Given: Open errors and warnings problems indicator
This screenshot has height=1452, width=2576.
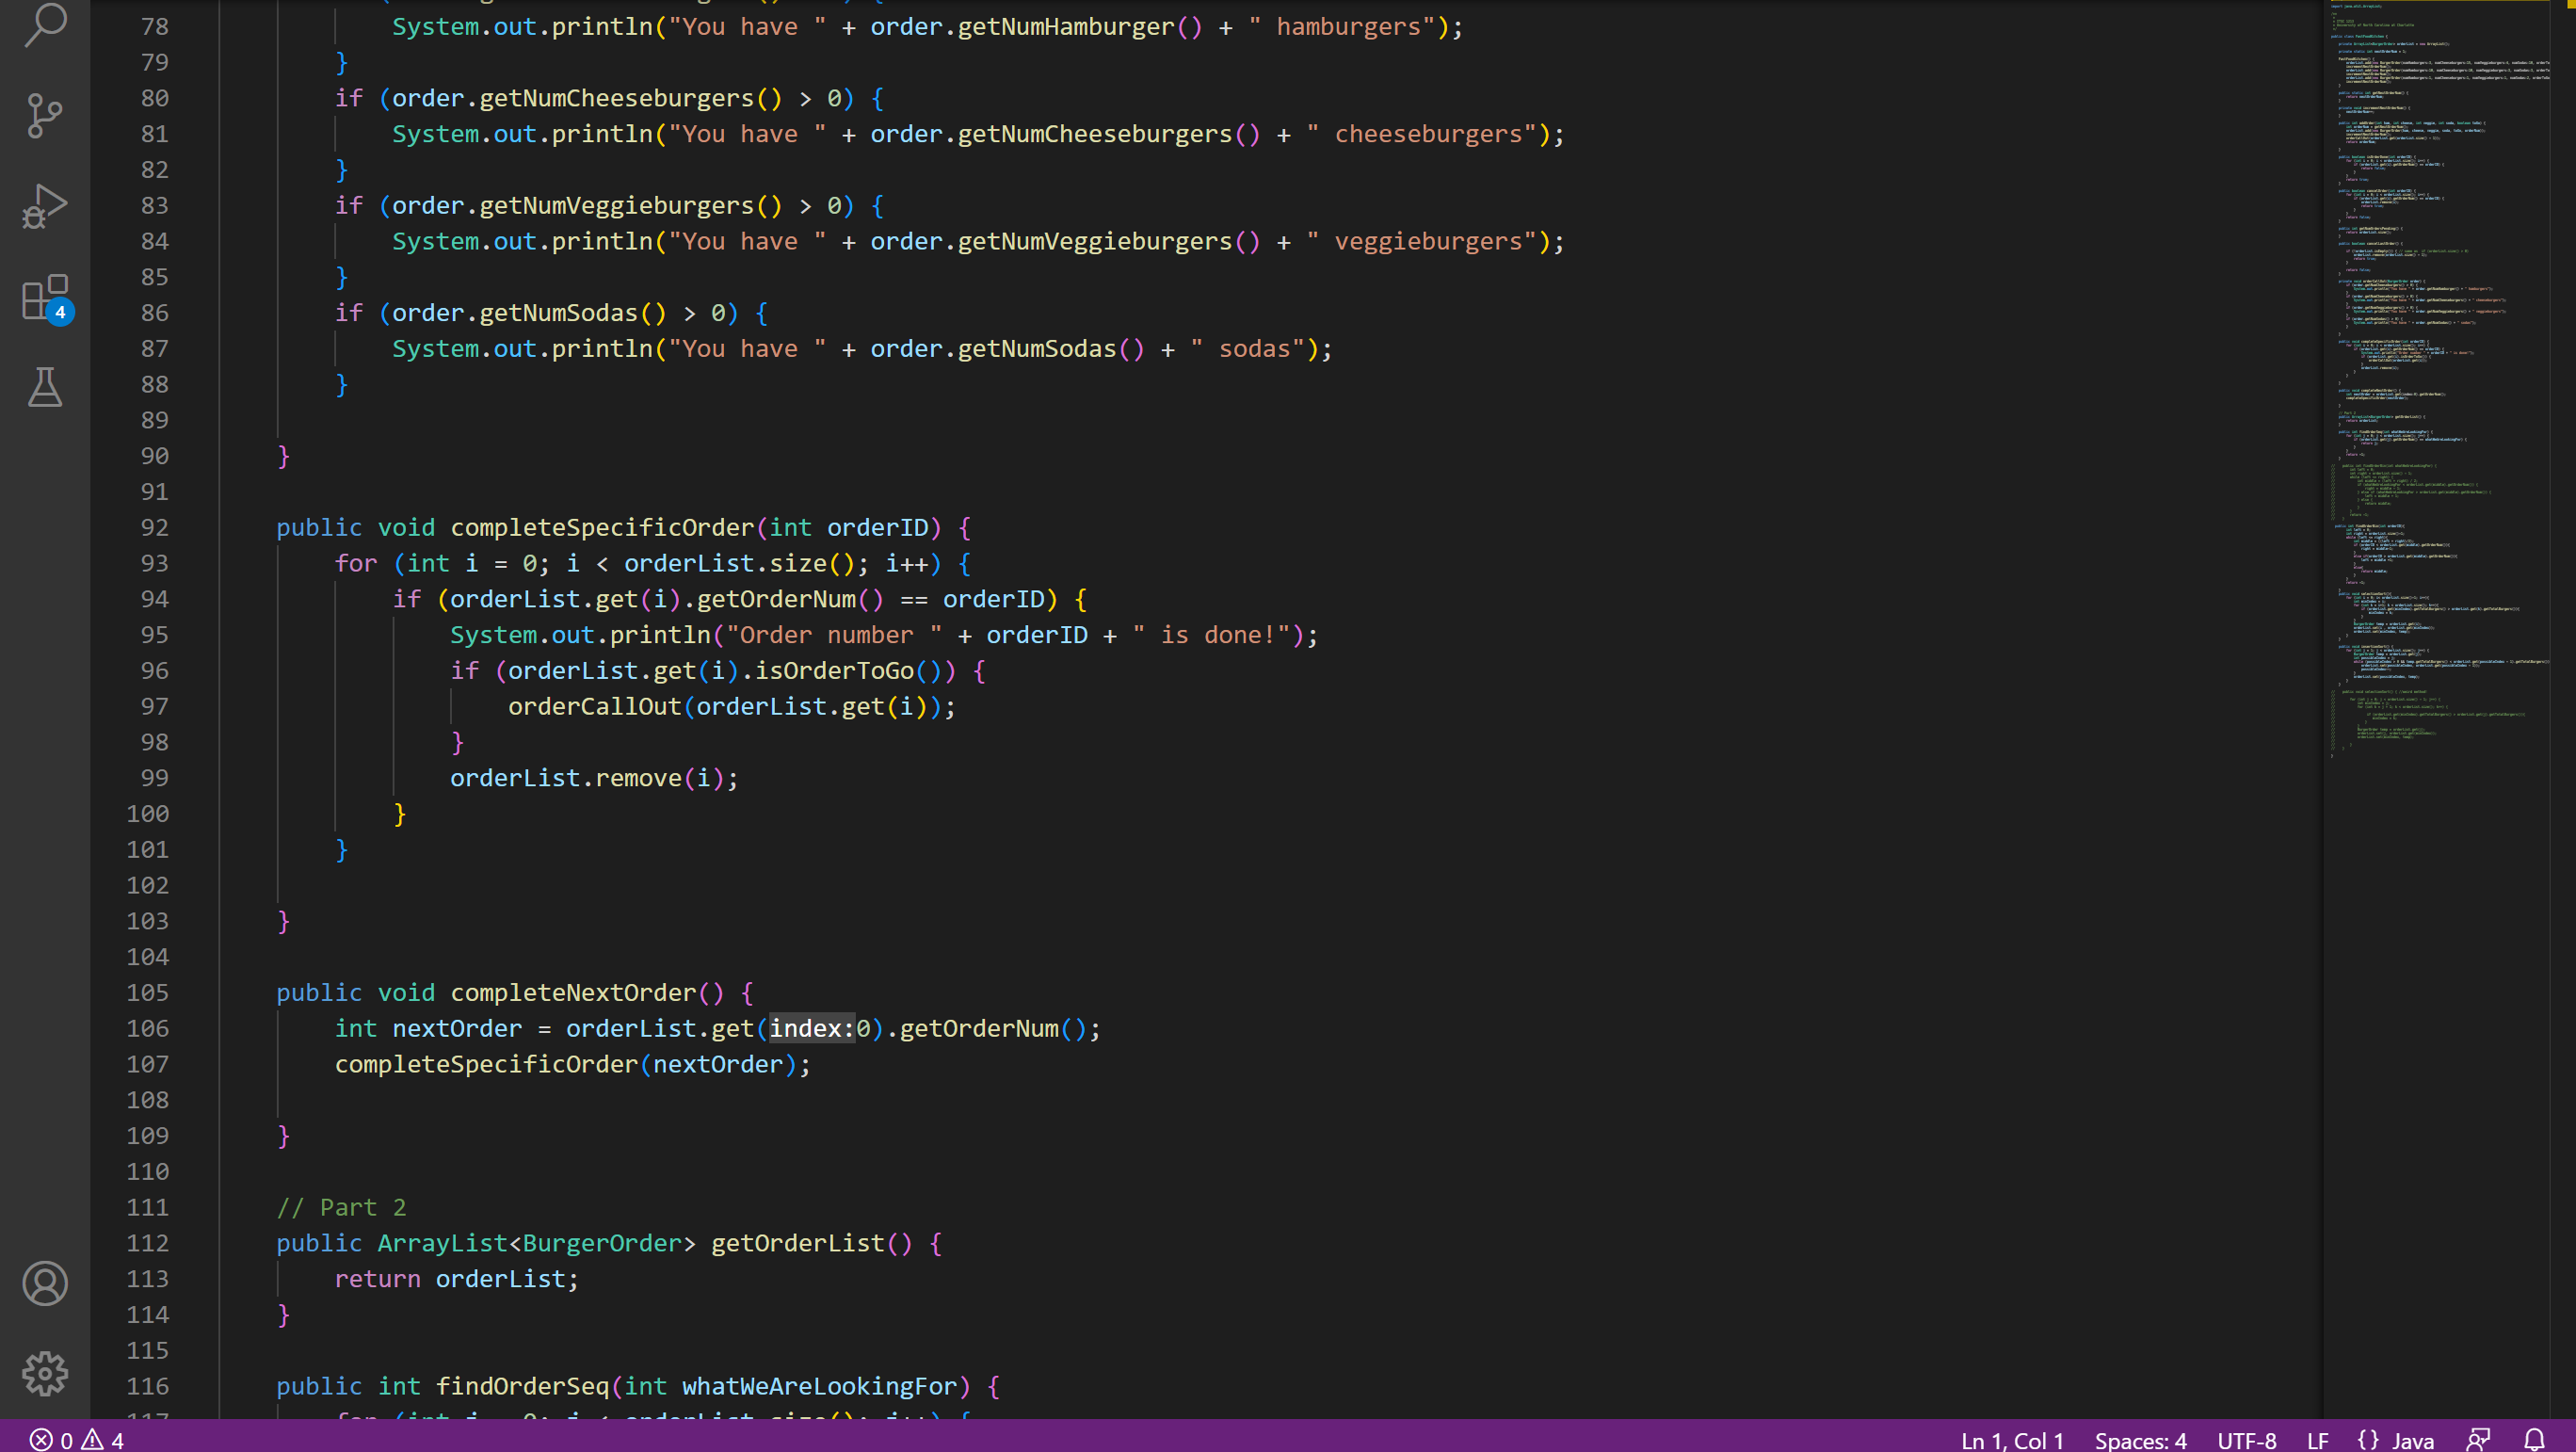Looking at the screenshot, I should tap(76, 1440).
